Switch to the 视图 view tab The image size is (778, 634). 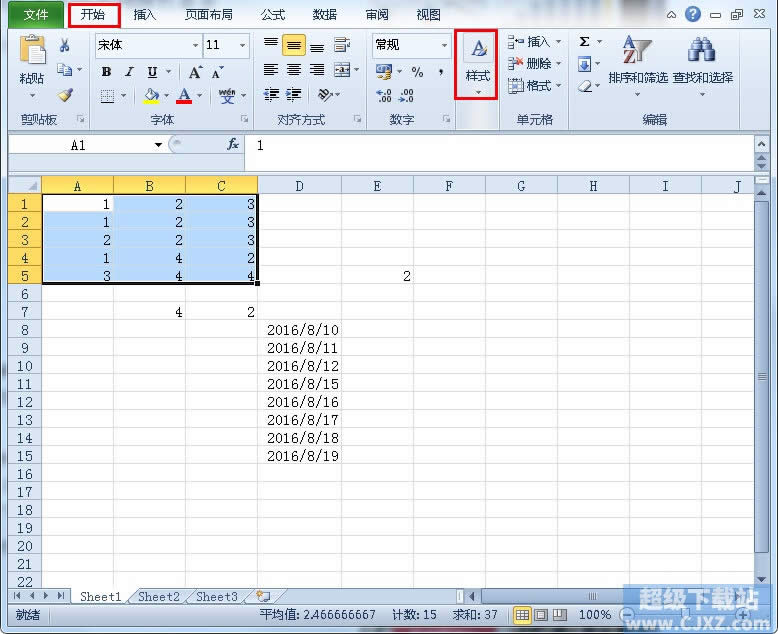(x=429, y=15)
